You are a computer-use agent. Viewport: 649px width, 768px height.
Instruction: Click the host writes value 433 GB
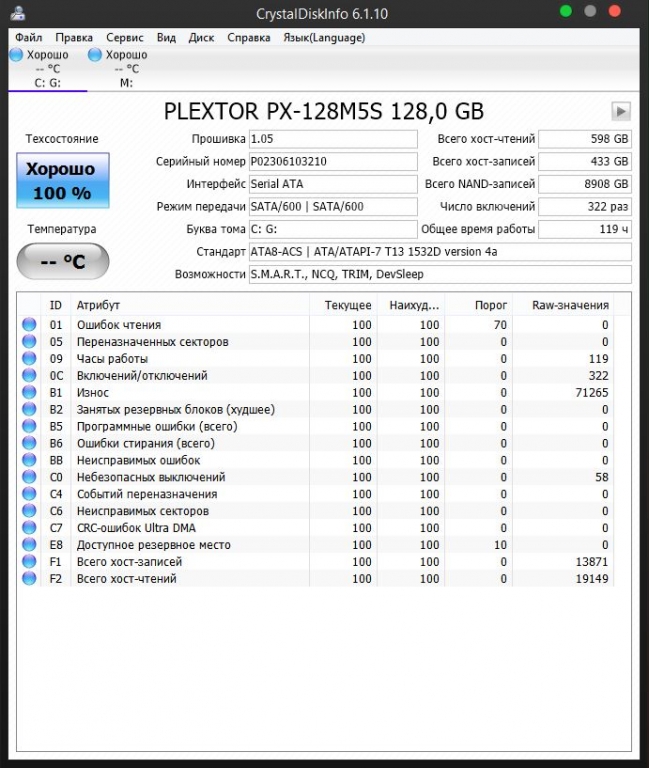pyautogui.click(x=585, y=162)
